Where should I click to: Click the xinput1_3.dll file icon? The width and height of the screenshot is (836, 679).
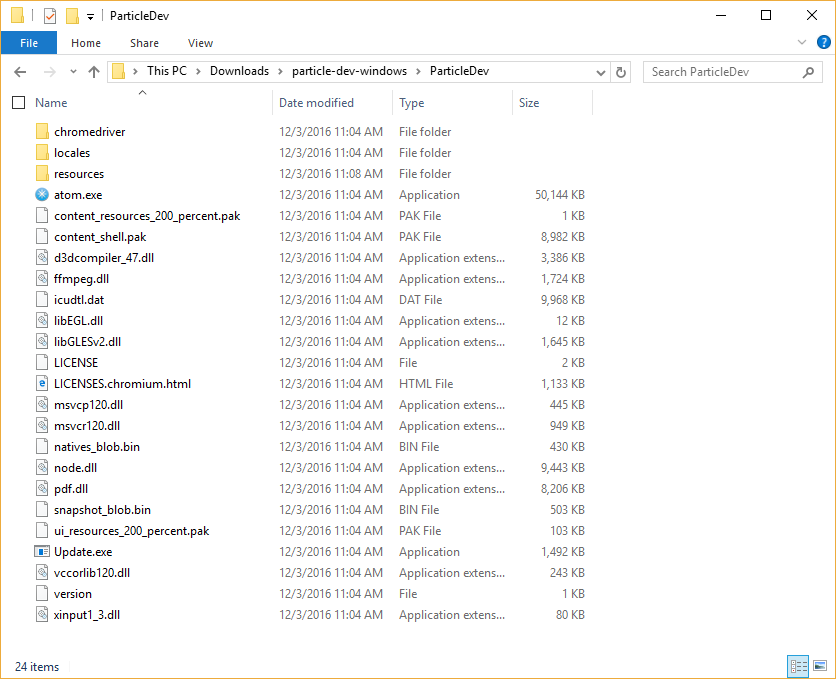coord(42,615)
